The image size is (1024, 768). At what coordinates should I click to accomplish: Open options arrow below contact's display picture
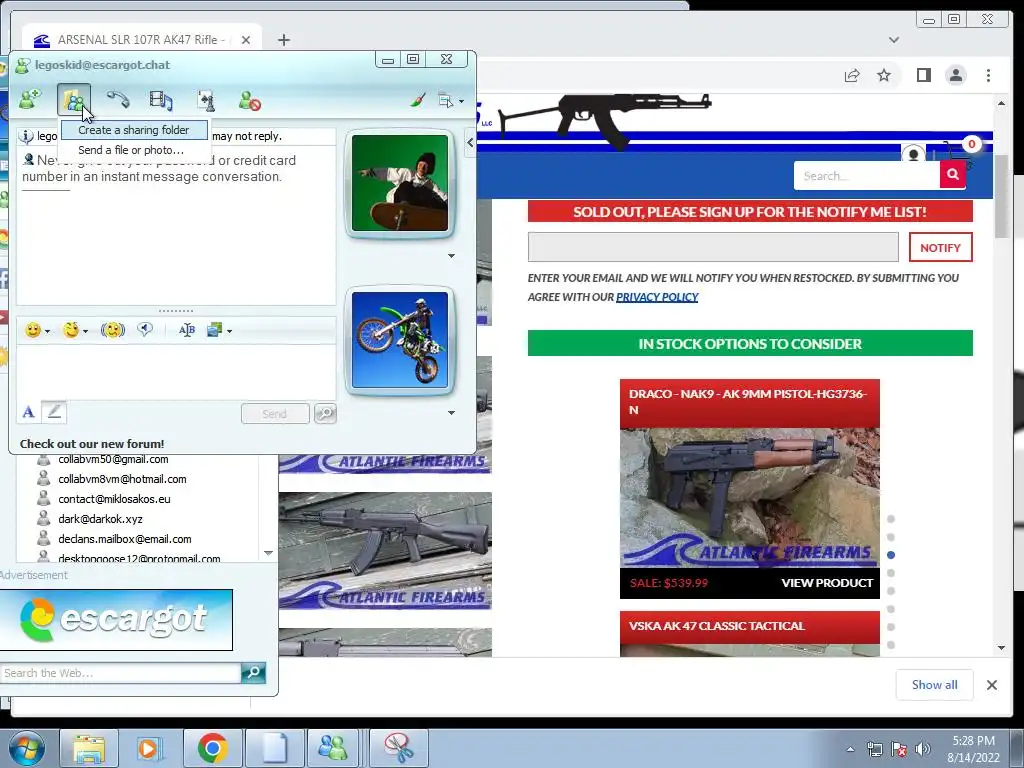(x=451, y=256)
